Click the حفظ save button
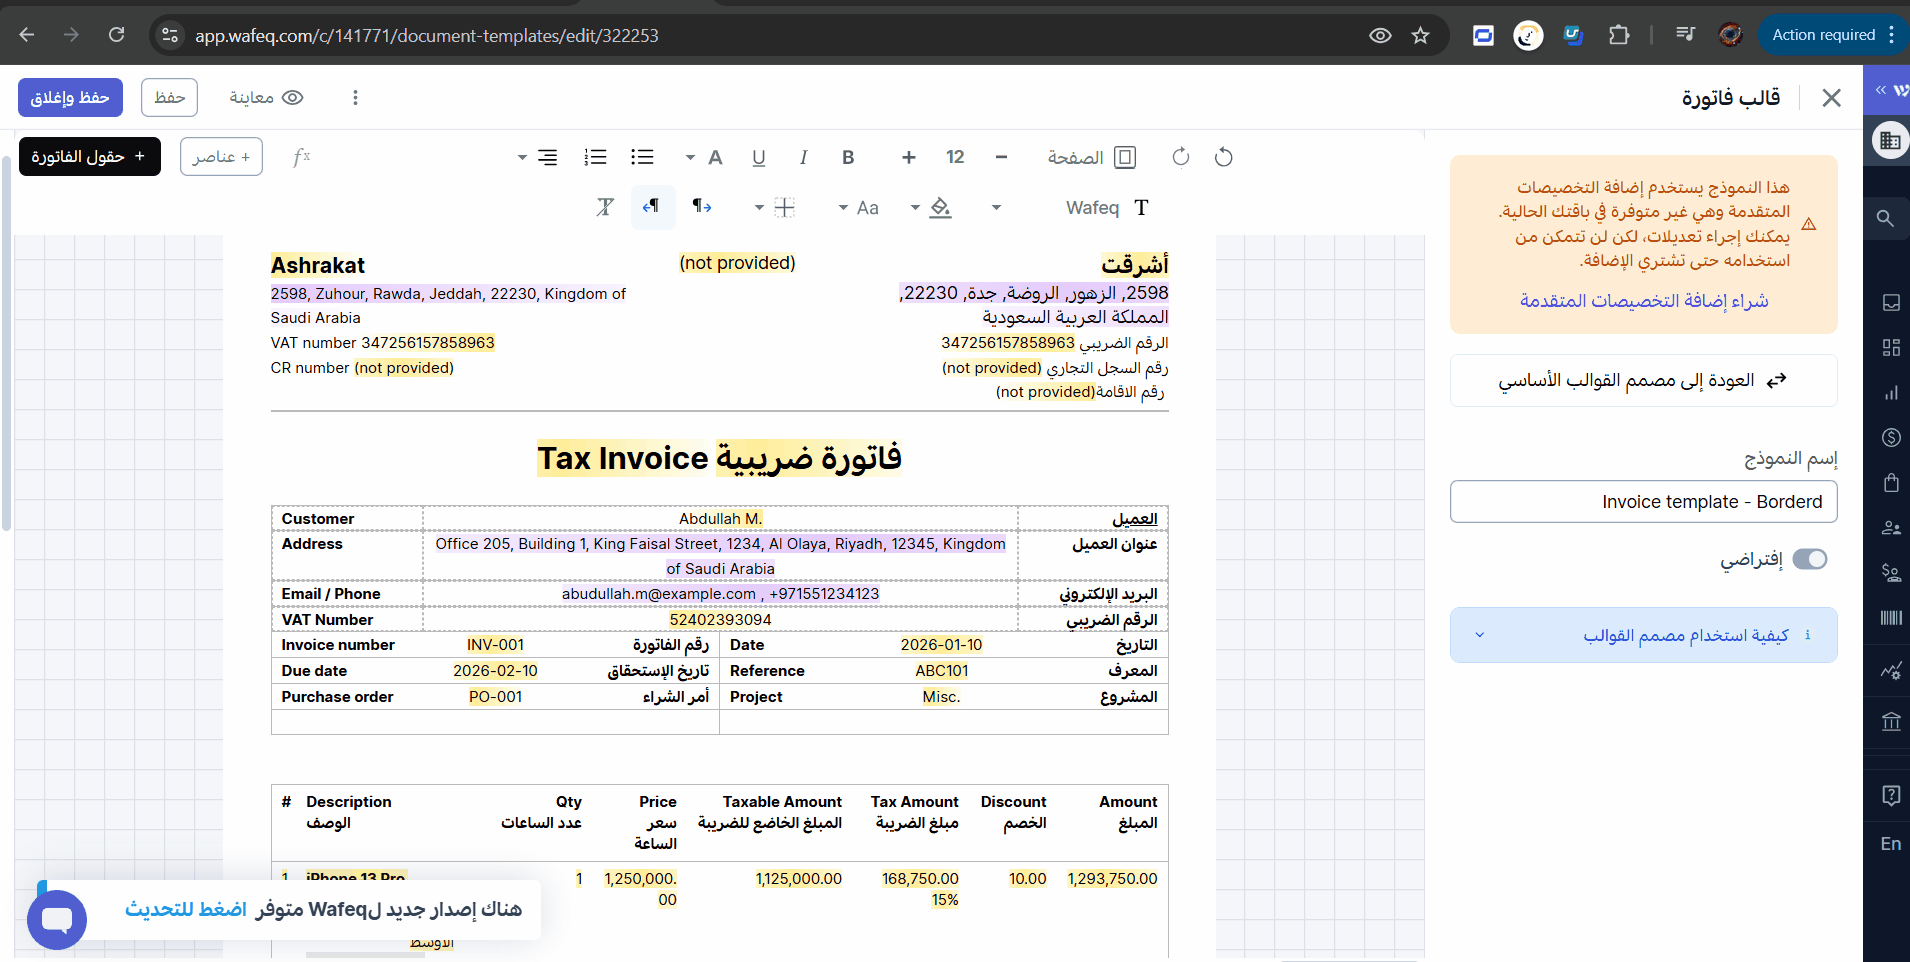This screenshot has width=1910, height=962. click(170, 97)
